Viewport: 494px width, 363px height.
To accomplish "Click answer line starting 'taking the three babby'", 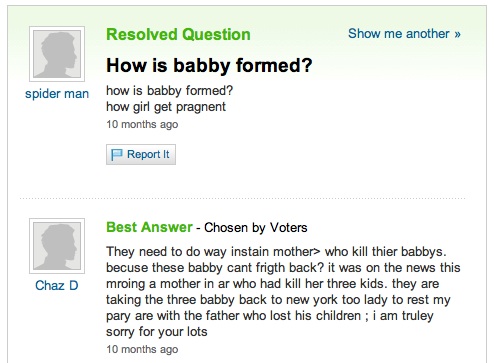I will (x=278, y=300).
